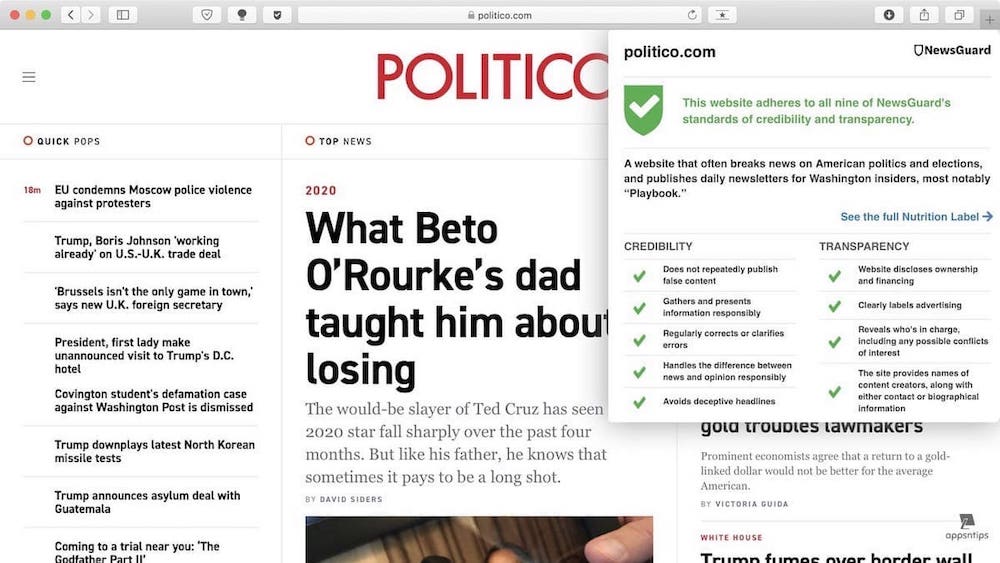Click the lightbulb extension icon in toolbar

pyautogui.click(x=241, y=15)
